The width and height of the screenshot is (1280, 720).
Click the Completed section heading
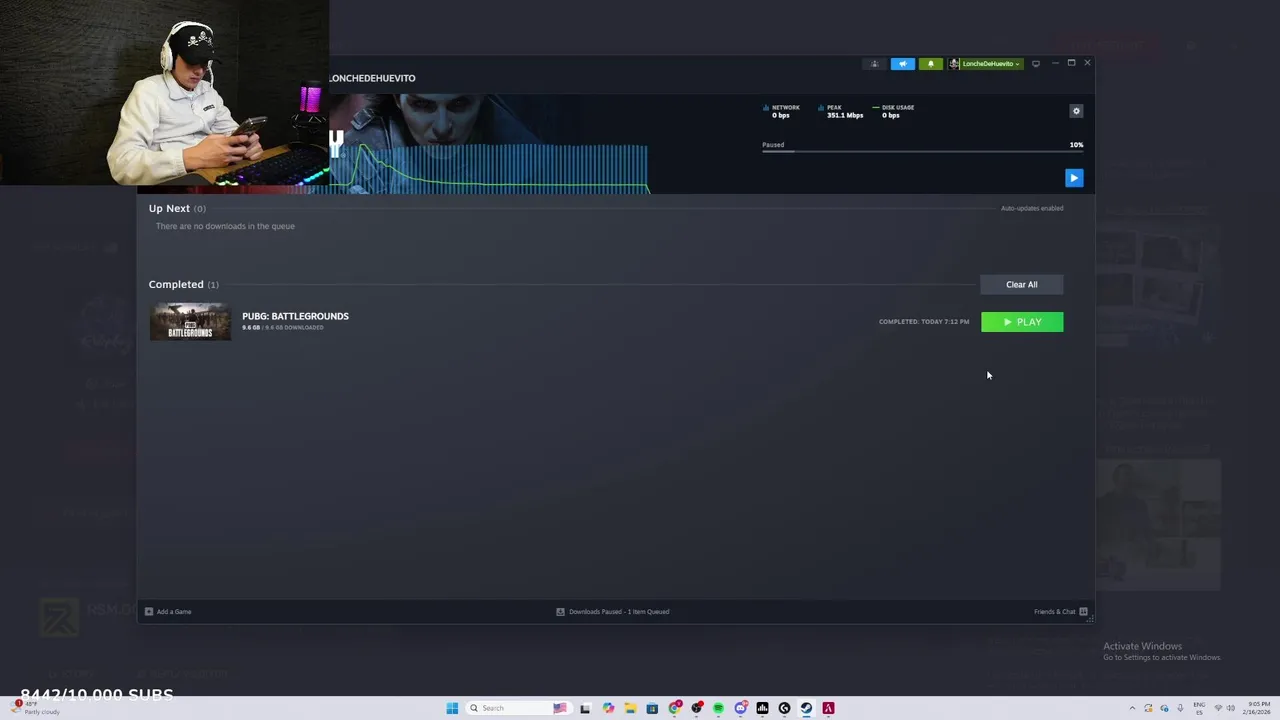tap(176, 284)
